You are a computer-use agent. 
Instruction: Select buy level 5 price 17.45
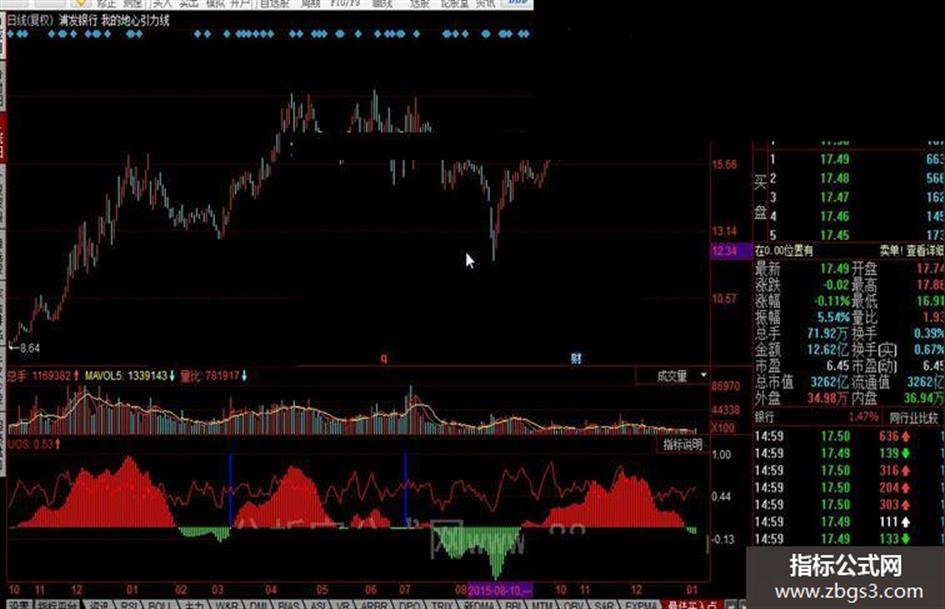point(834,235)
